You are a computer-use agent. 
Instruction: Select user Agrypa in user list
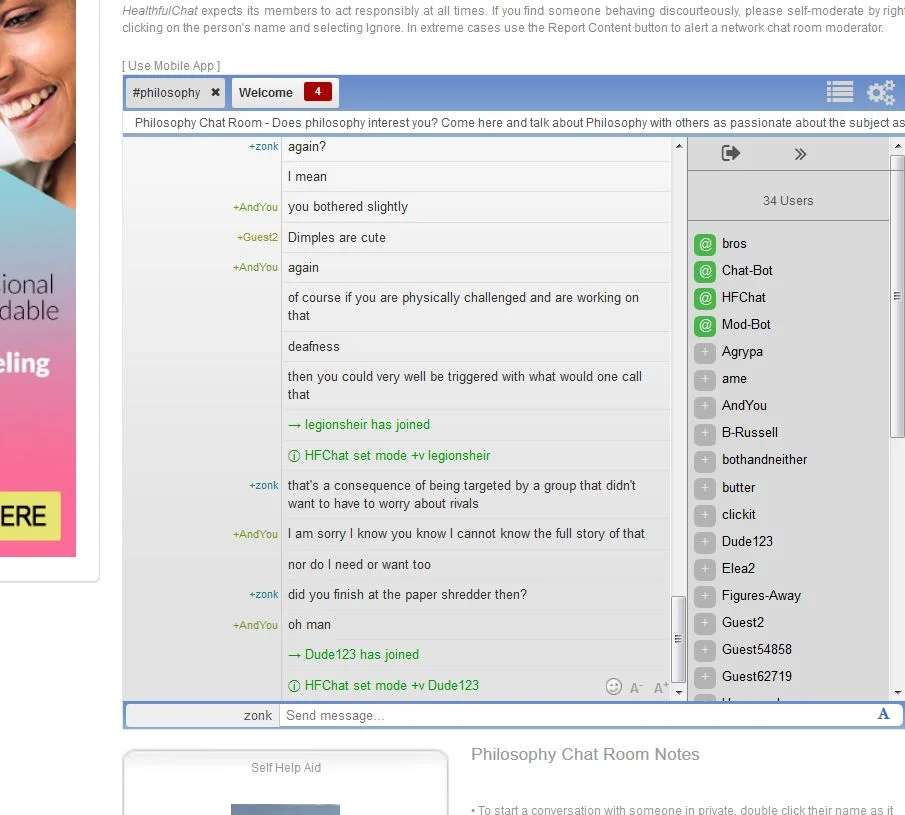[742, 352]
